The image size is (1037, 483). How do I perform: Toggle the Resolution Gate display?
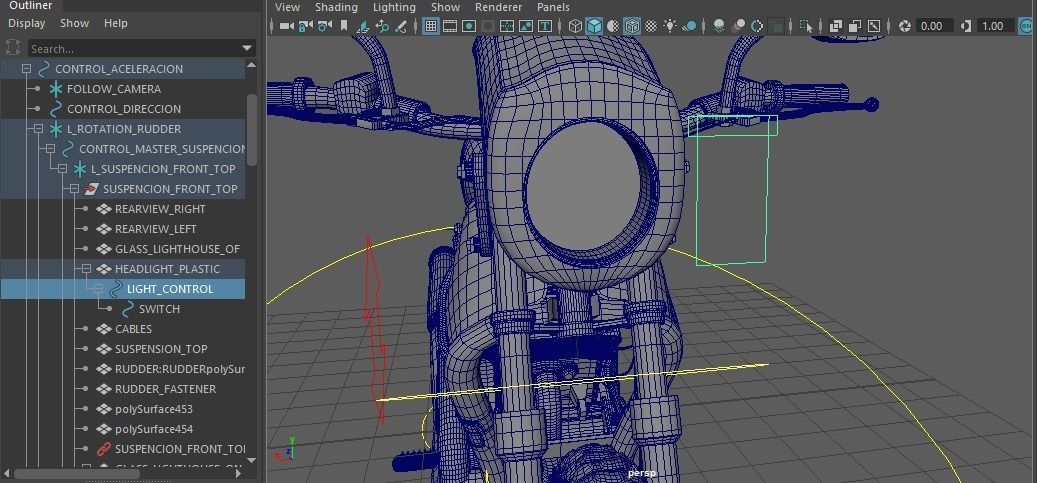(x=468, y=26)
